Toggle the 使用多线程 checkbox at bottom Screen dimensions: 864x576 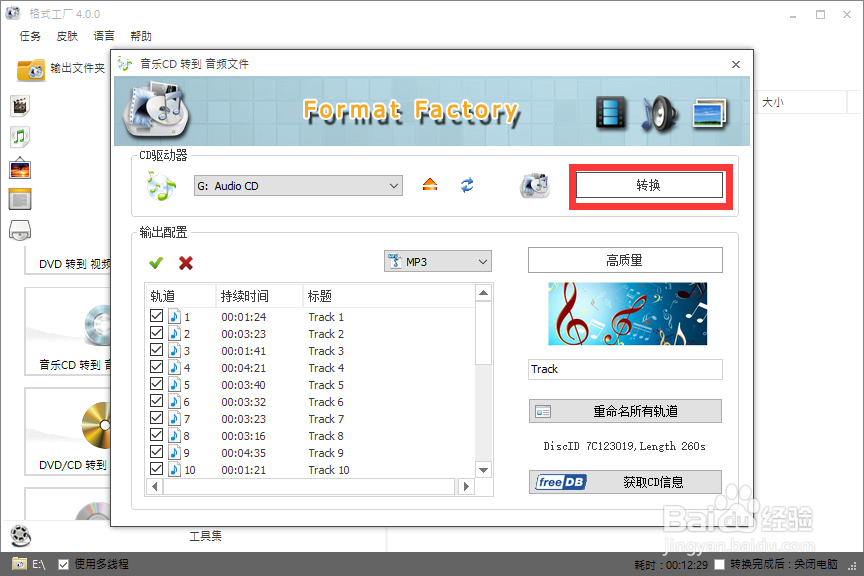[x=63, y=564]
